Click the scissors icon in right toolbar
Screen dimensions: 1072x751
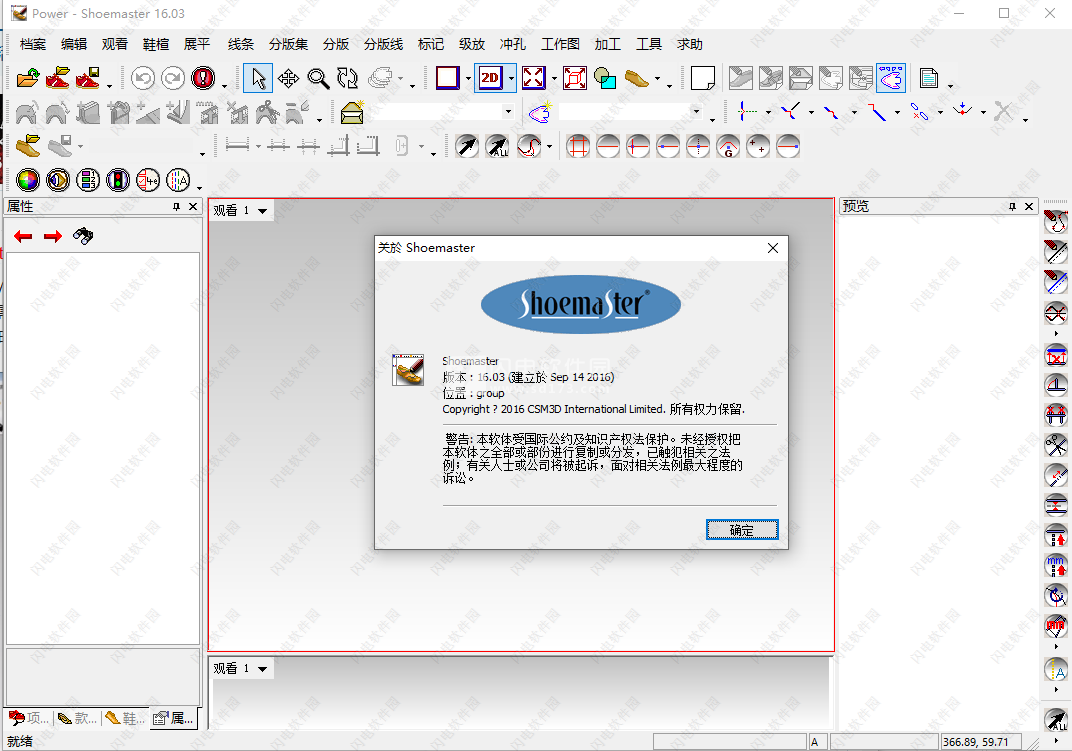[x=1056, y=445]
